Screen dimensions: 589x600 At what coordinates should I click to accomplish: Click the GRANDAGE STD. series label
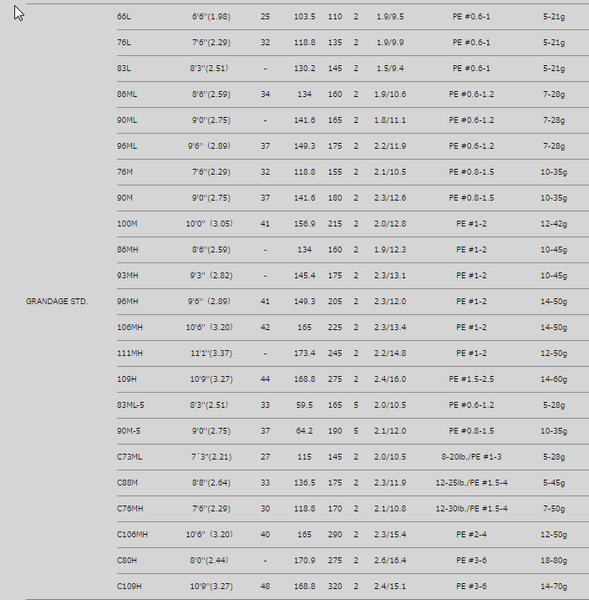click(57, 302)
